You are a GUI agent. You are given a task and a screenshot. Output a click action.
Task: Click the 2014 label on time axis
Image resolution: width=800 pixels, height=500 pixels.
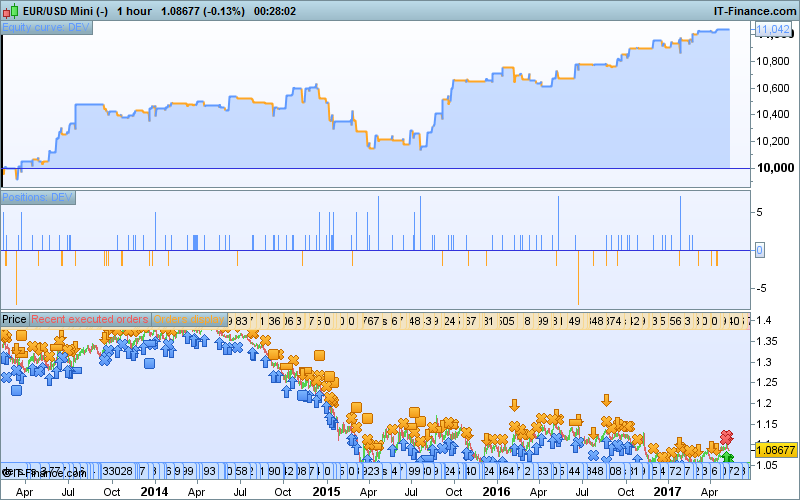point(154,492)
